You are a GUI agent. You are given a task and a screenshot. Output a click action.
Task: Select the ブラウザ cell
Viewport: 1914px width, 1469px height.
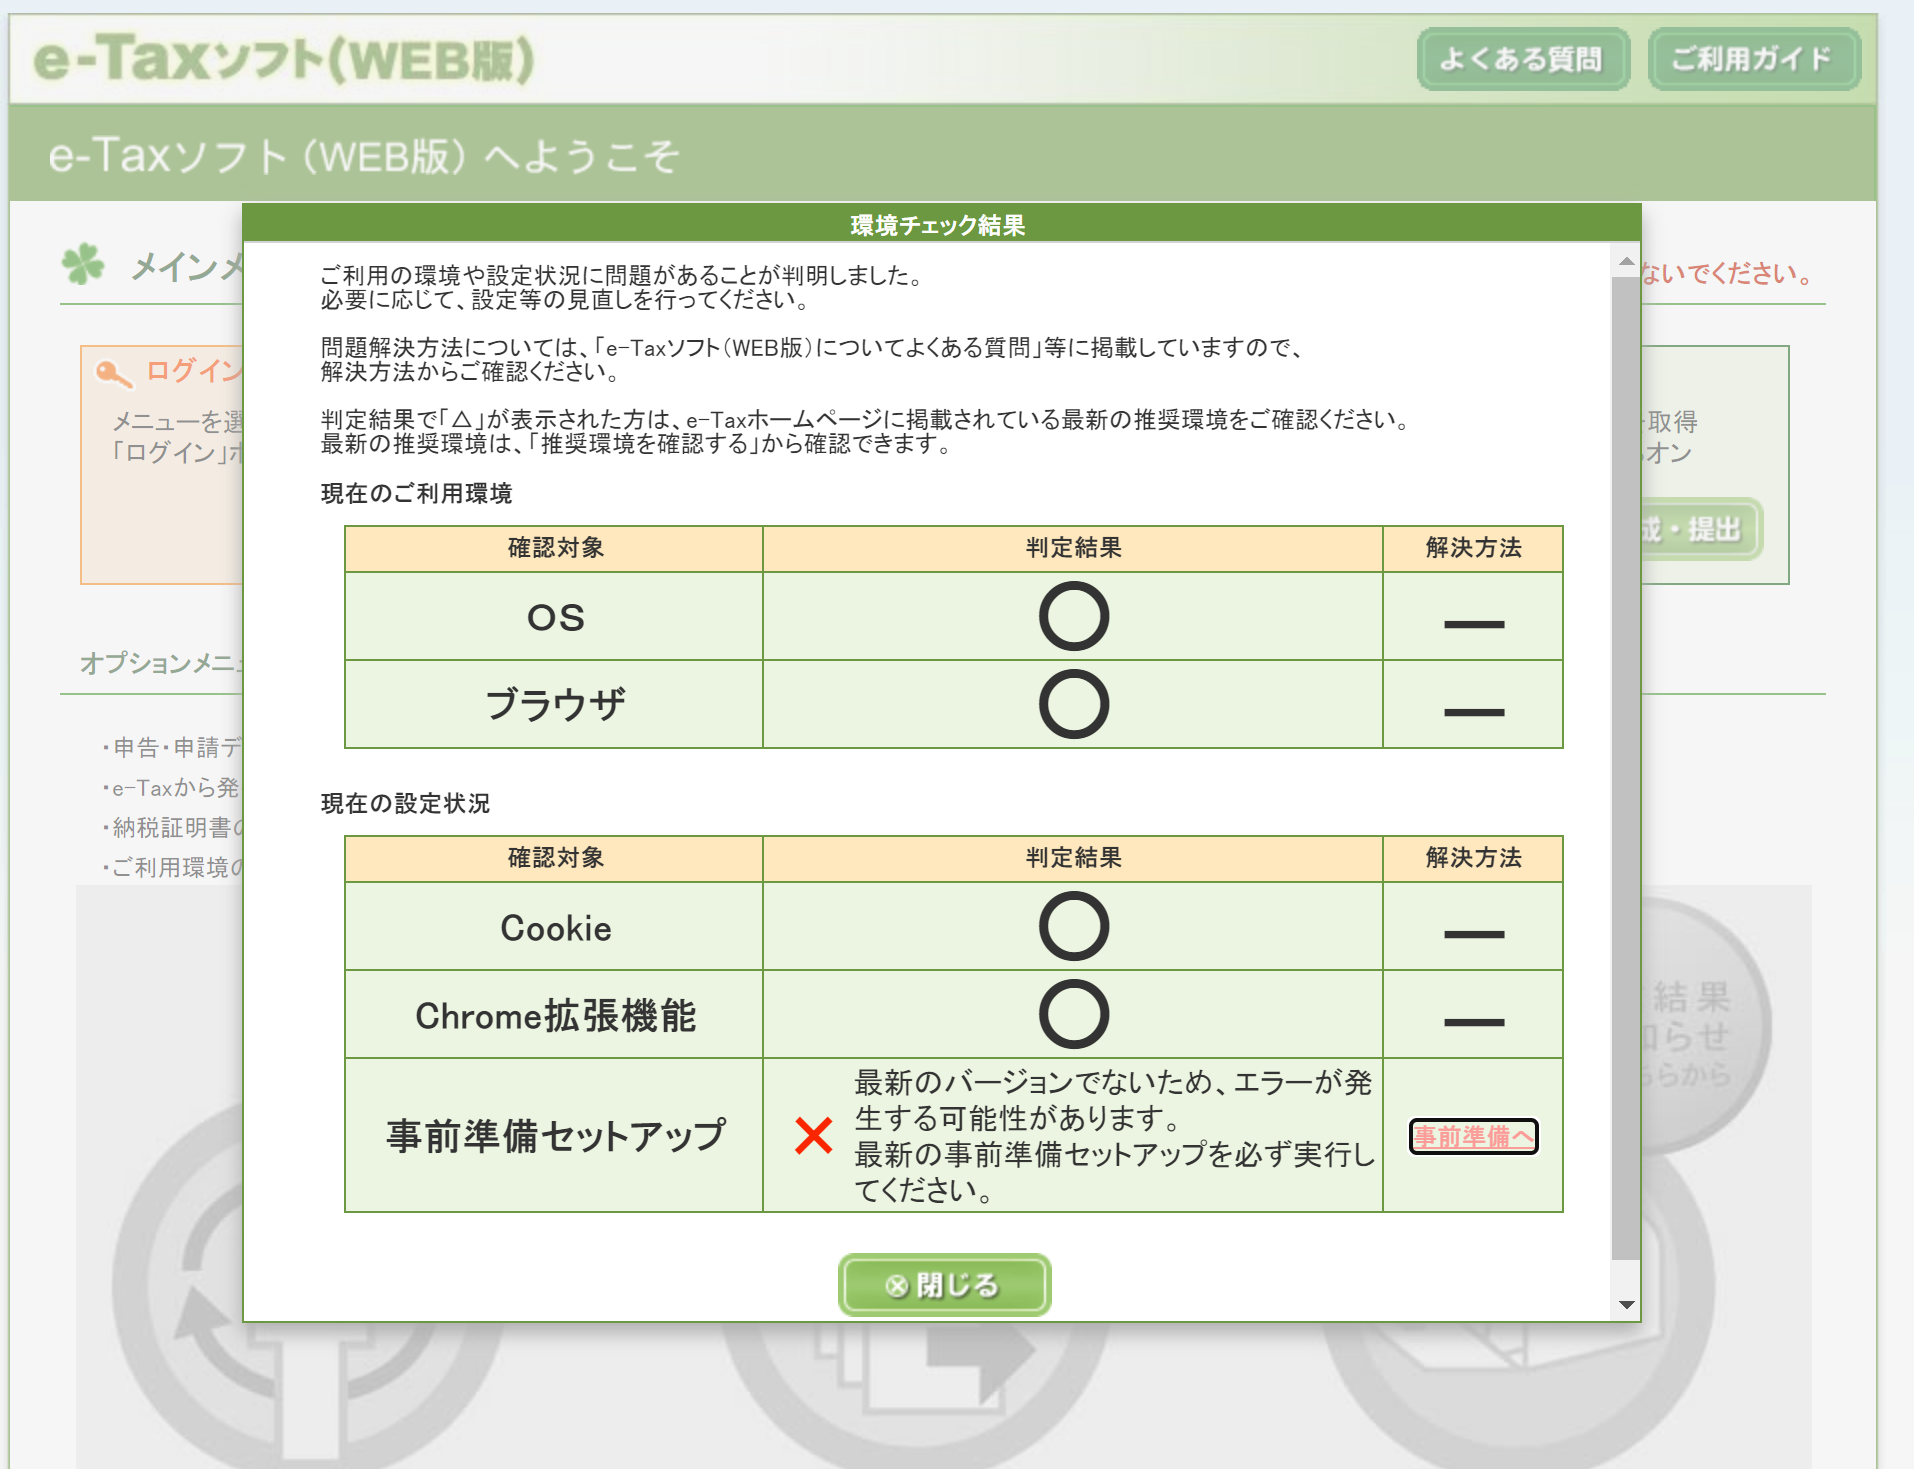tap(555, 705)
